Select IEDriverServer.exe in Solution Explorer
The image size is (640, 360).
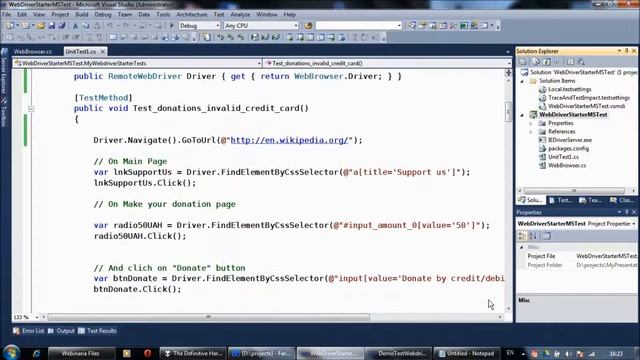(x=570, y=140)
